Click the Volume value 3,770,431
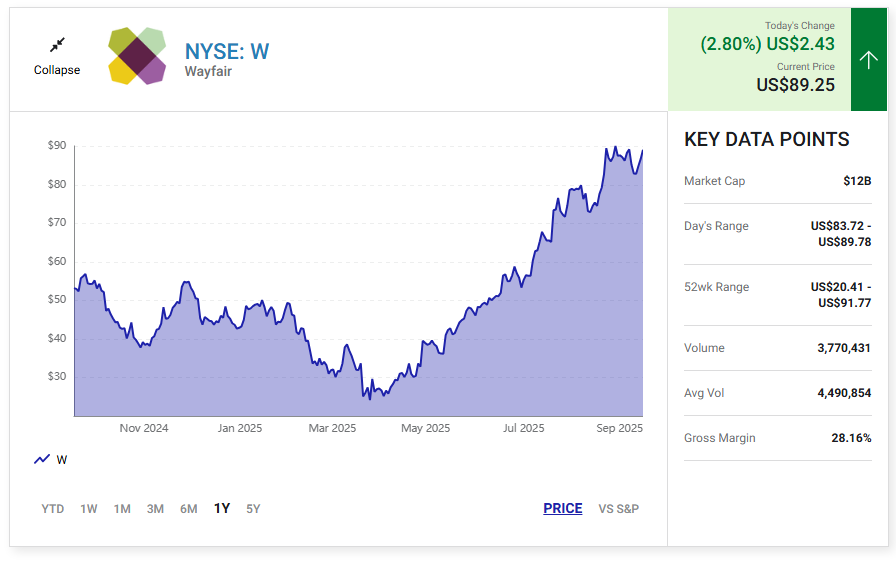896x561 pixels. coord(844,348)
